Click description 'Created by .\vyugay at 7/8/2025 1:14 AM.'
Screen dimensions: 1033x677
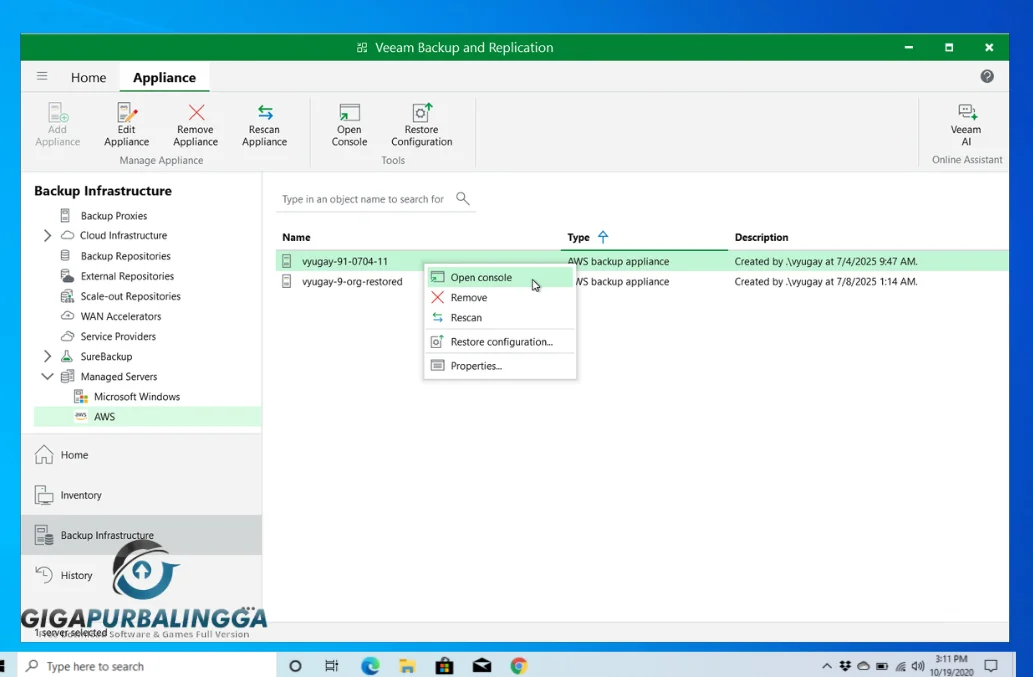pos(825,282)
